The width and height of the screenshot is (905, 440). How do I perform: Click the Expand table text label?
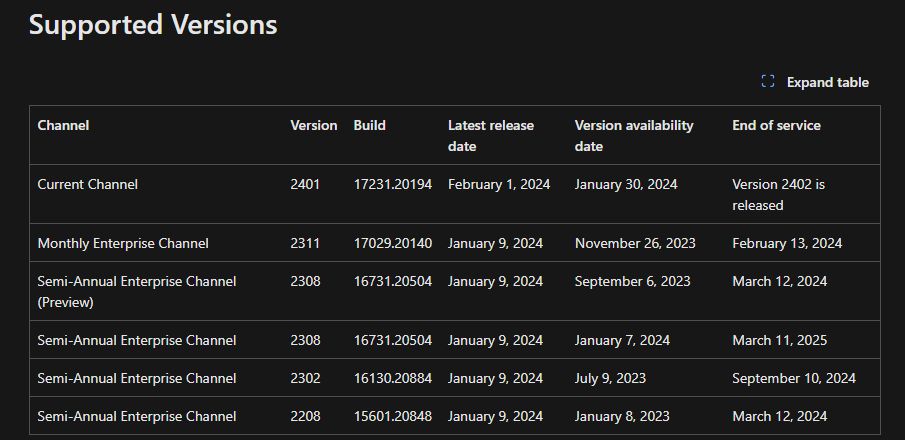tap(827, 82)
